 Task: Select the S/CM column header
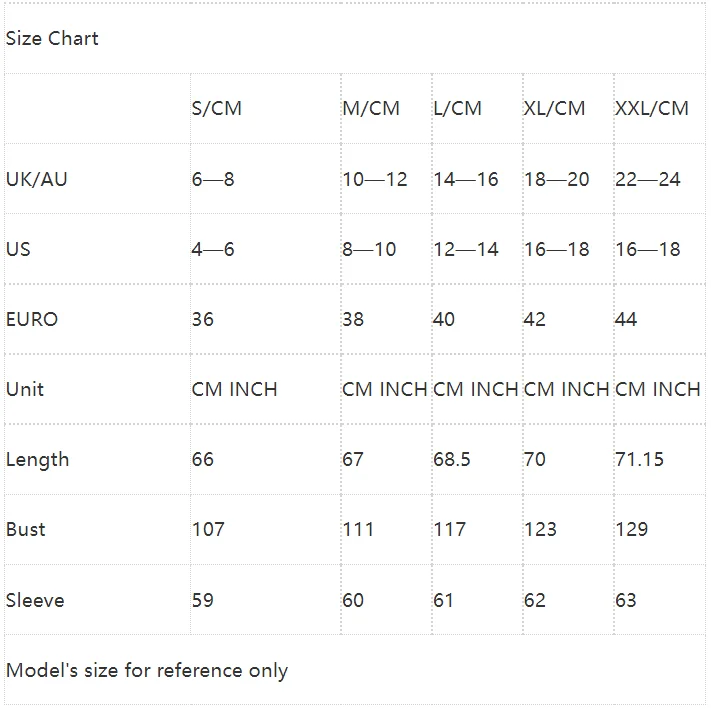217,108
